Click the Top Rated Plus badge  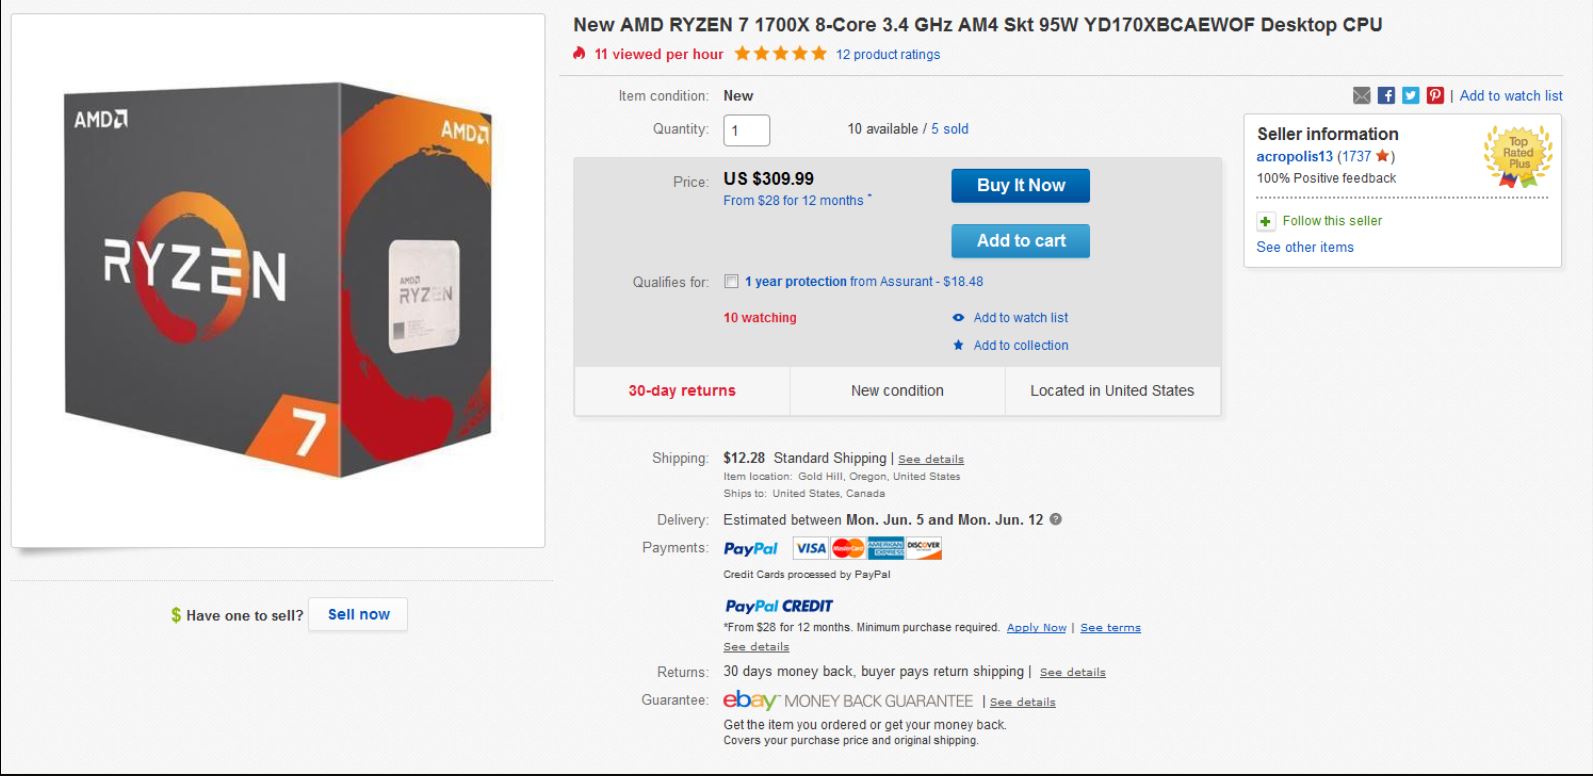tap(1518, 156)
